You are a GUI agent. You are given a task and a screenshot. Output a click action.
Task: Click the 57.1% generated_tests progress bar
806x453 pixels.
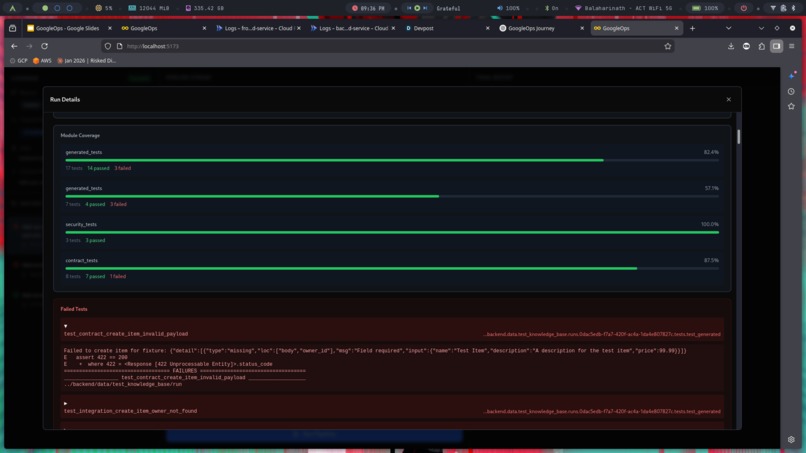[x=392, y=196]
